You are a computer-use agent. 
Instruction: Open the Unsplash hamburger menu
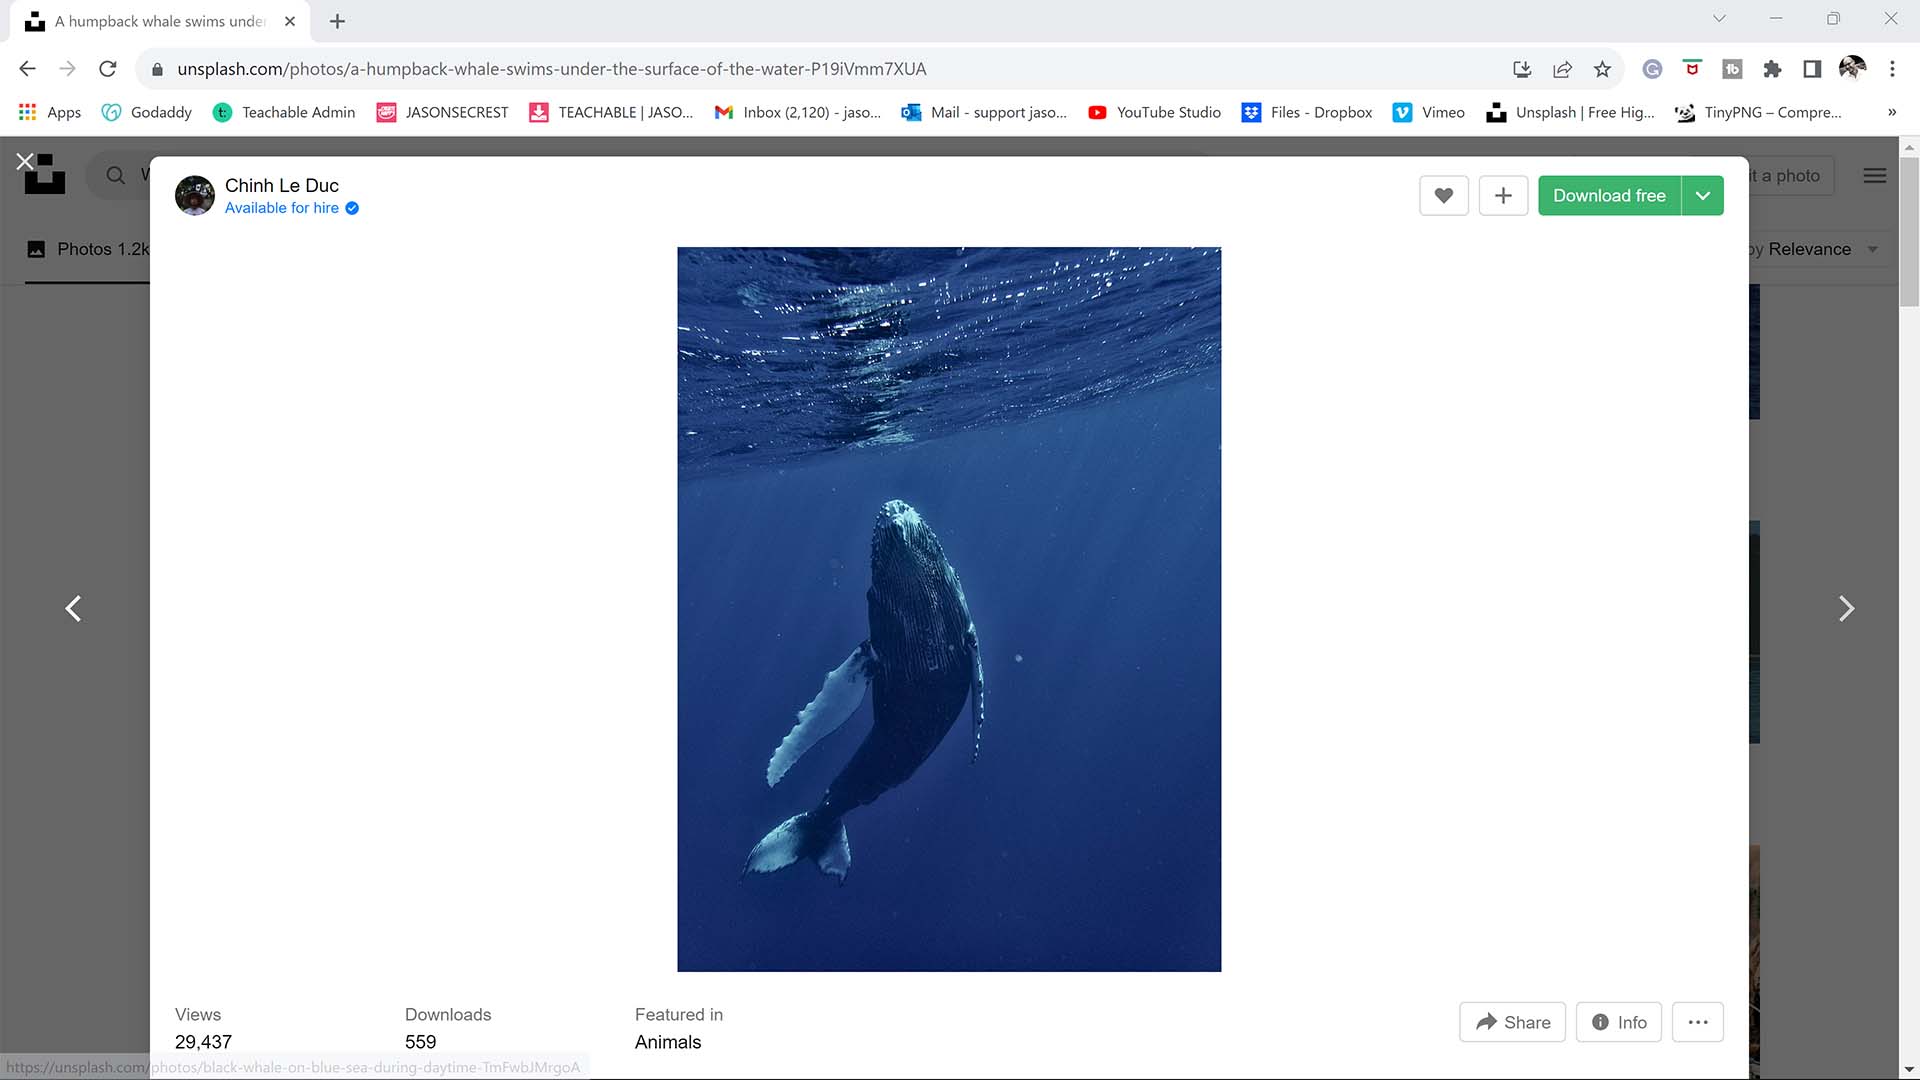point(1875,176)
